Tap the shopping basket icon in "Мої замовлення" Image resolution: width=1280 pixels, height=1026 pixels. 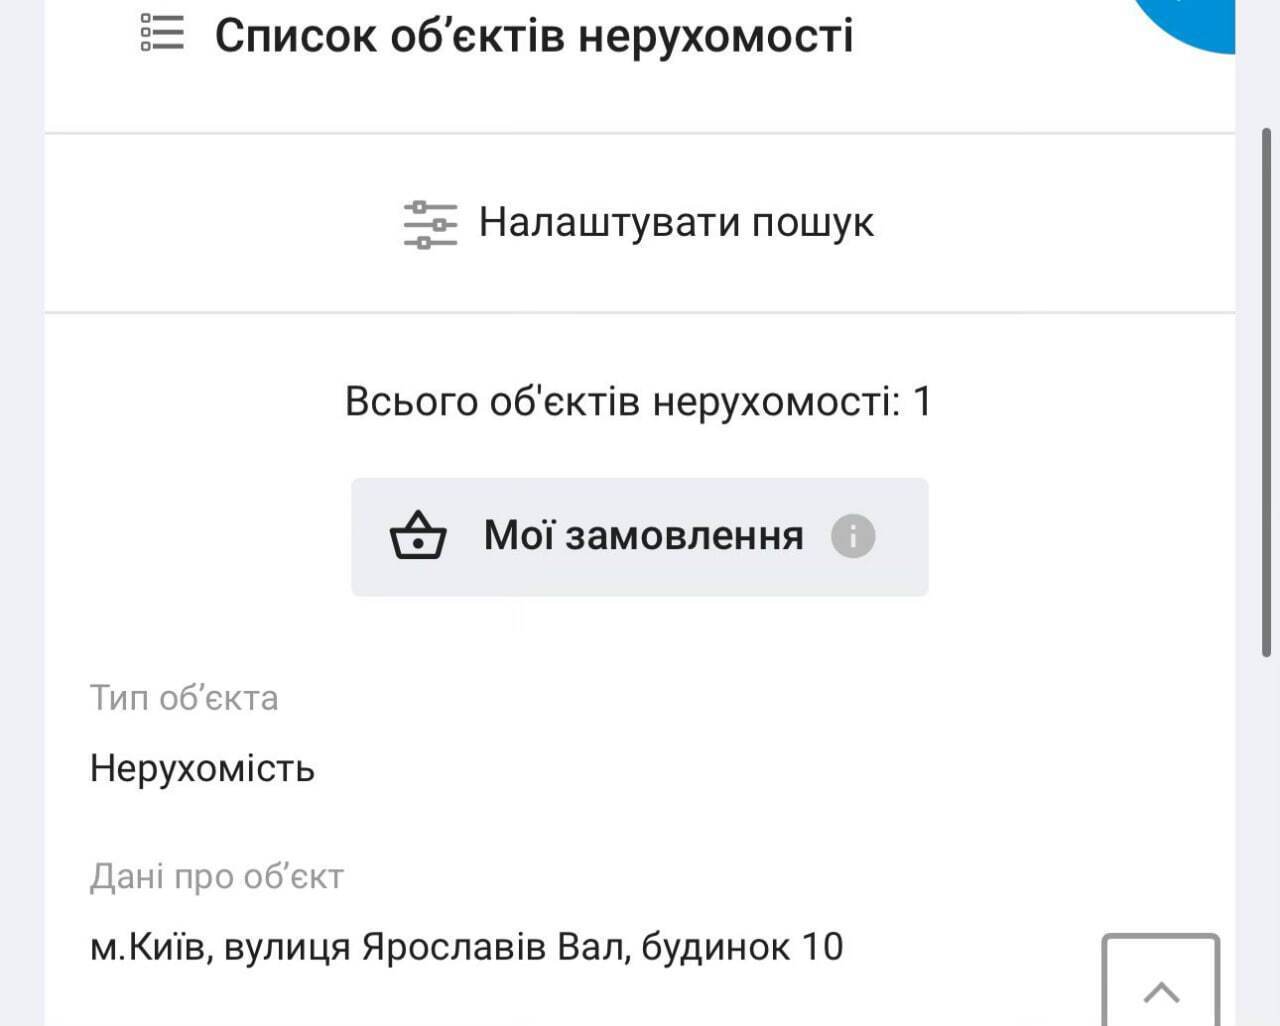click(418, 536)
